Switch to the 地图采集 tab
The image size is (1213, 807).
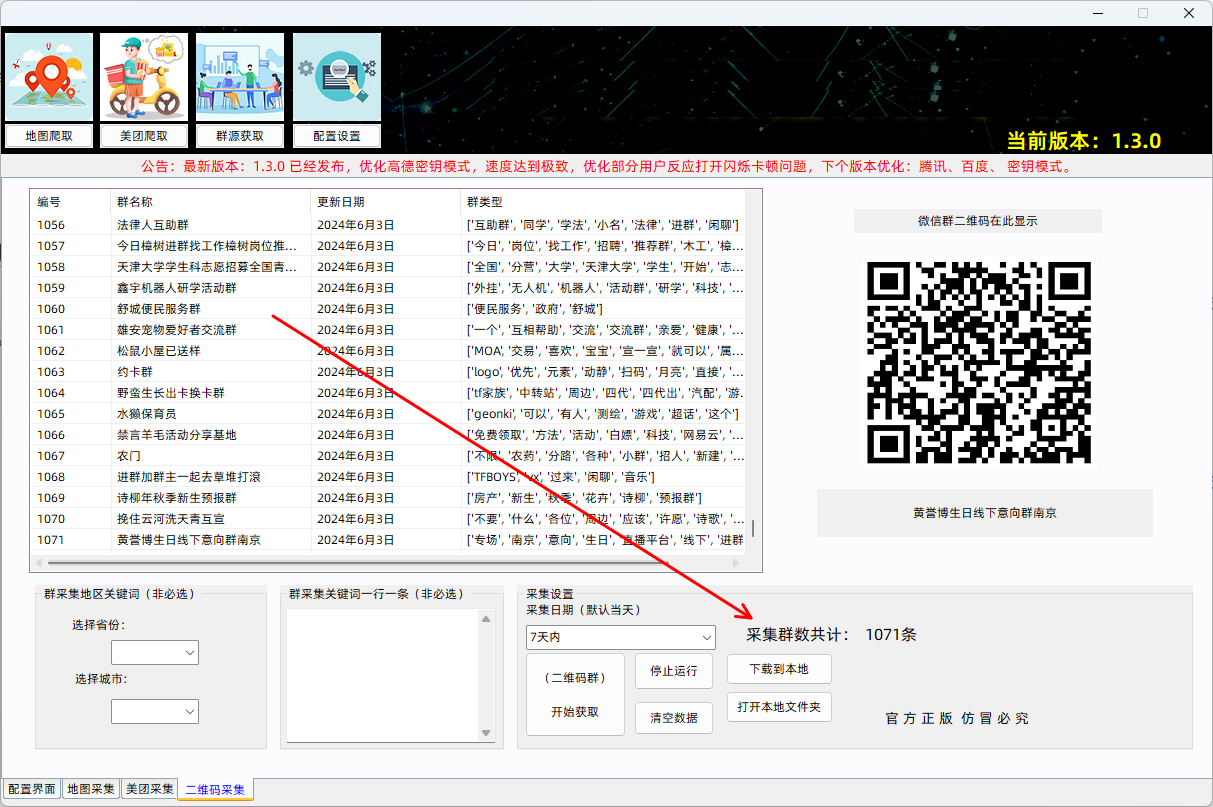90,789
